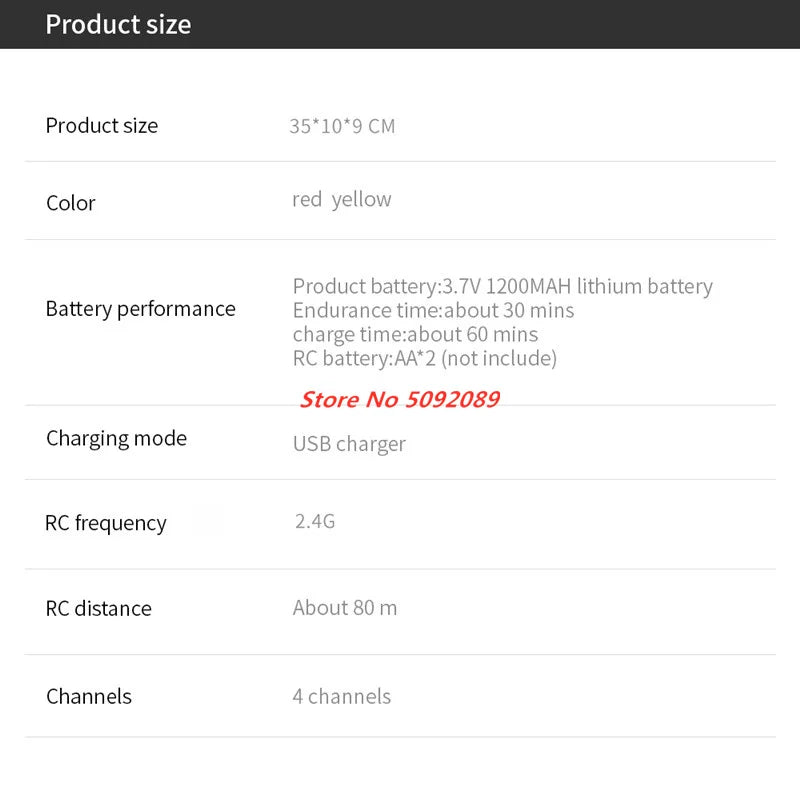The image size is (800, 798).
Task: Click the RC frequency label
Action: pos(106,523)
